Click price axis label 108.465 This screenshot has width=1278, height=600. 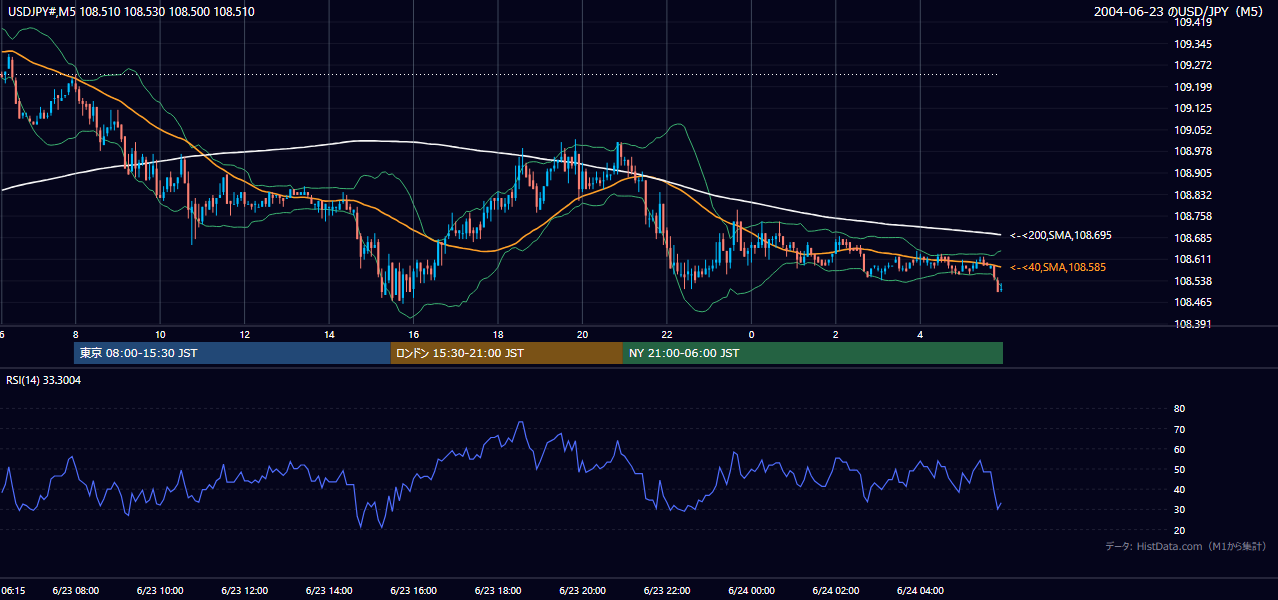(x=1193, y=302)
